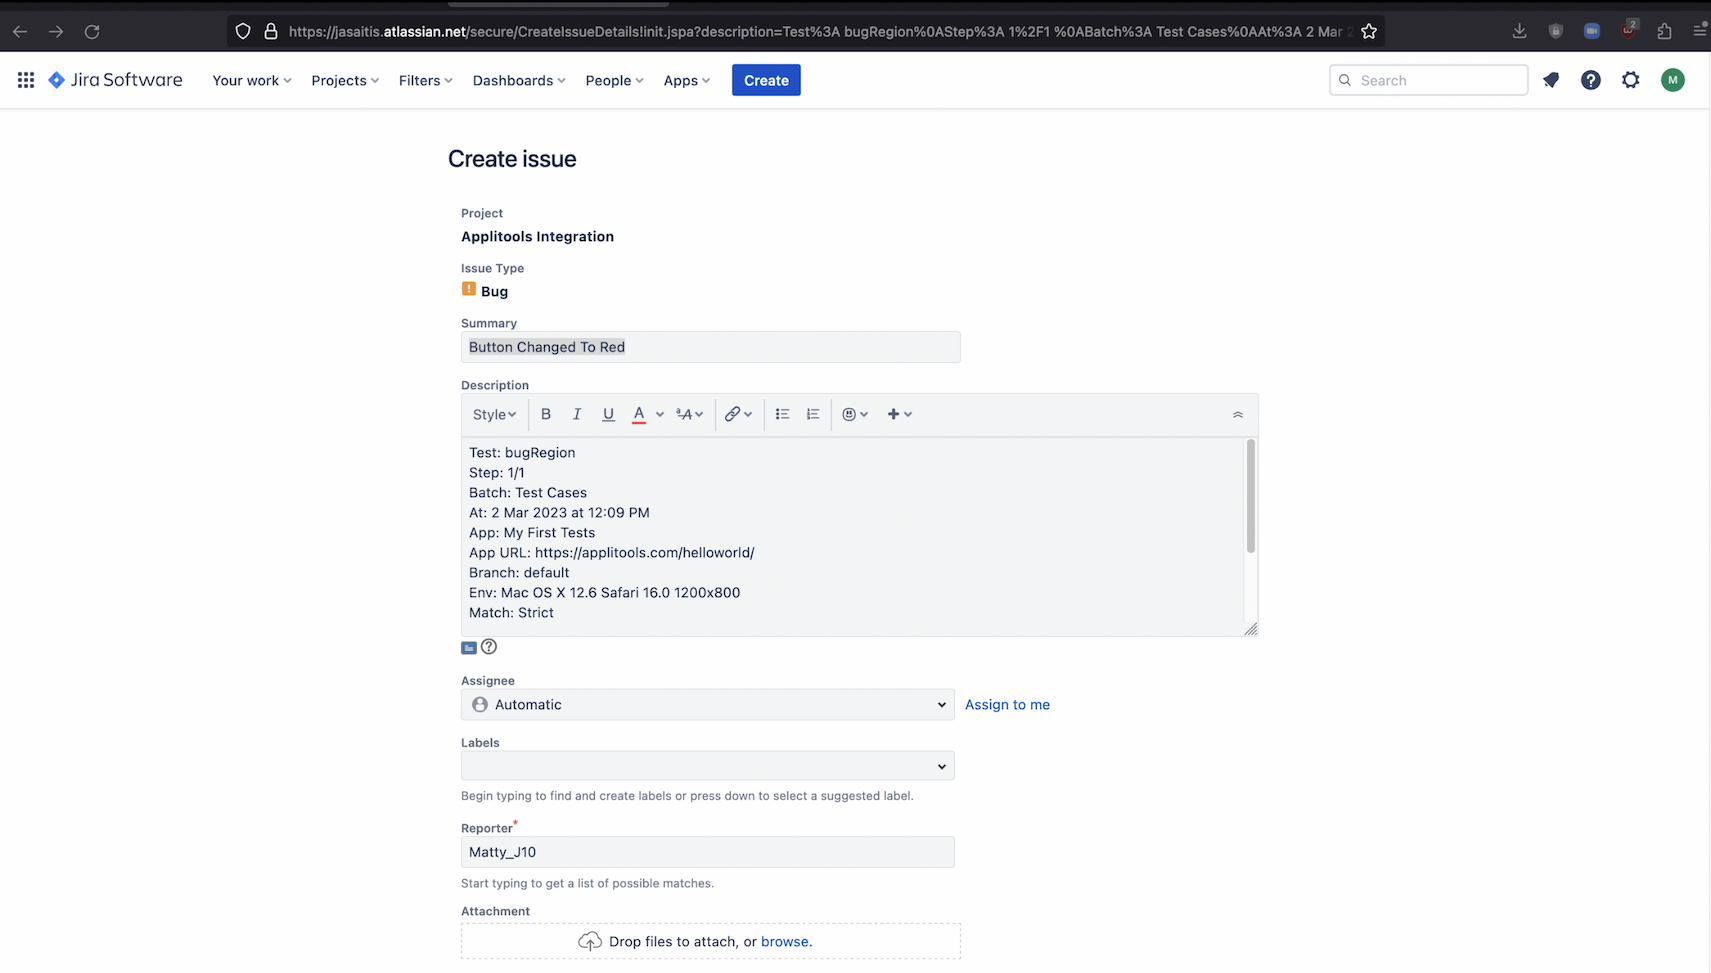Click the 'App: My First Tests' line
This screenshot has width=1711, height=973.
tap(532, 532)
